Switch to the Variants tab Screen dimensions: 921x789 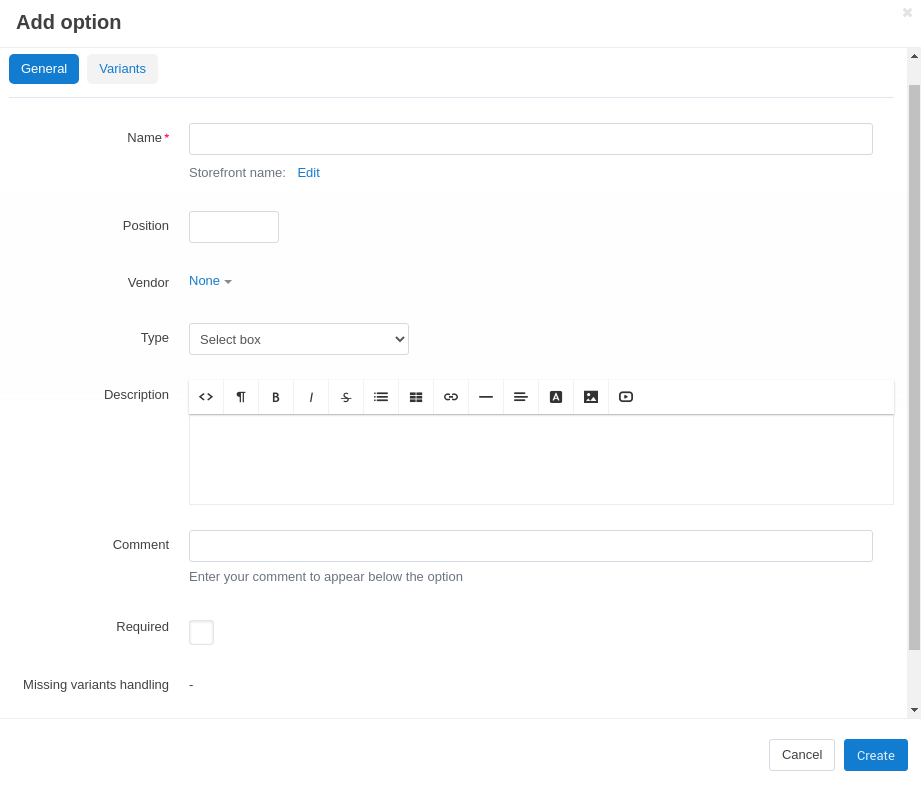(x=122, y=69)
